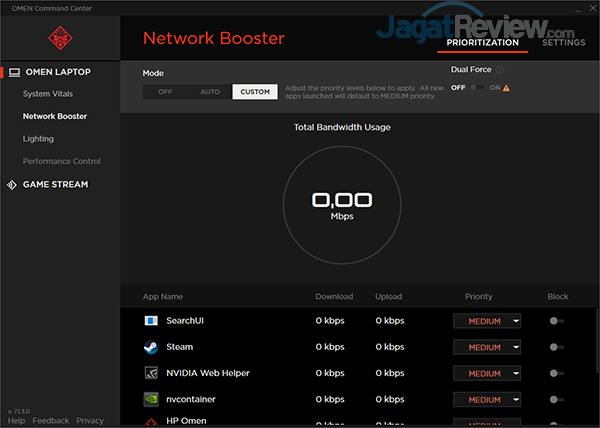Switch to the Settings tab
Viewport: 600px width, 428px height.
(564, 42)
